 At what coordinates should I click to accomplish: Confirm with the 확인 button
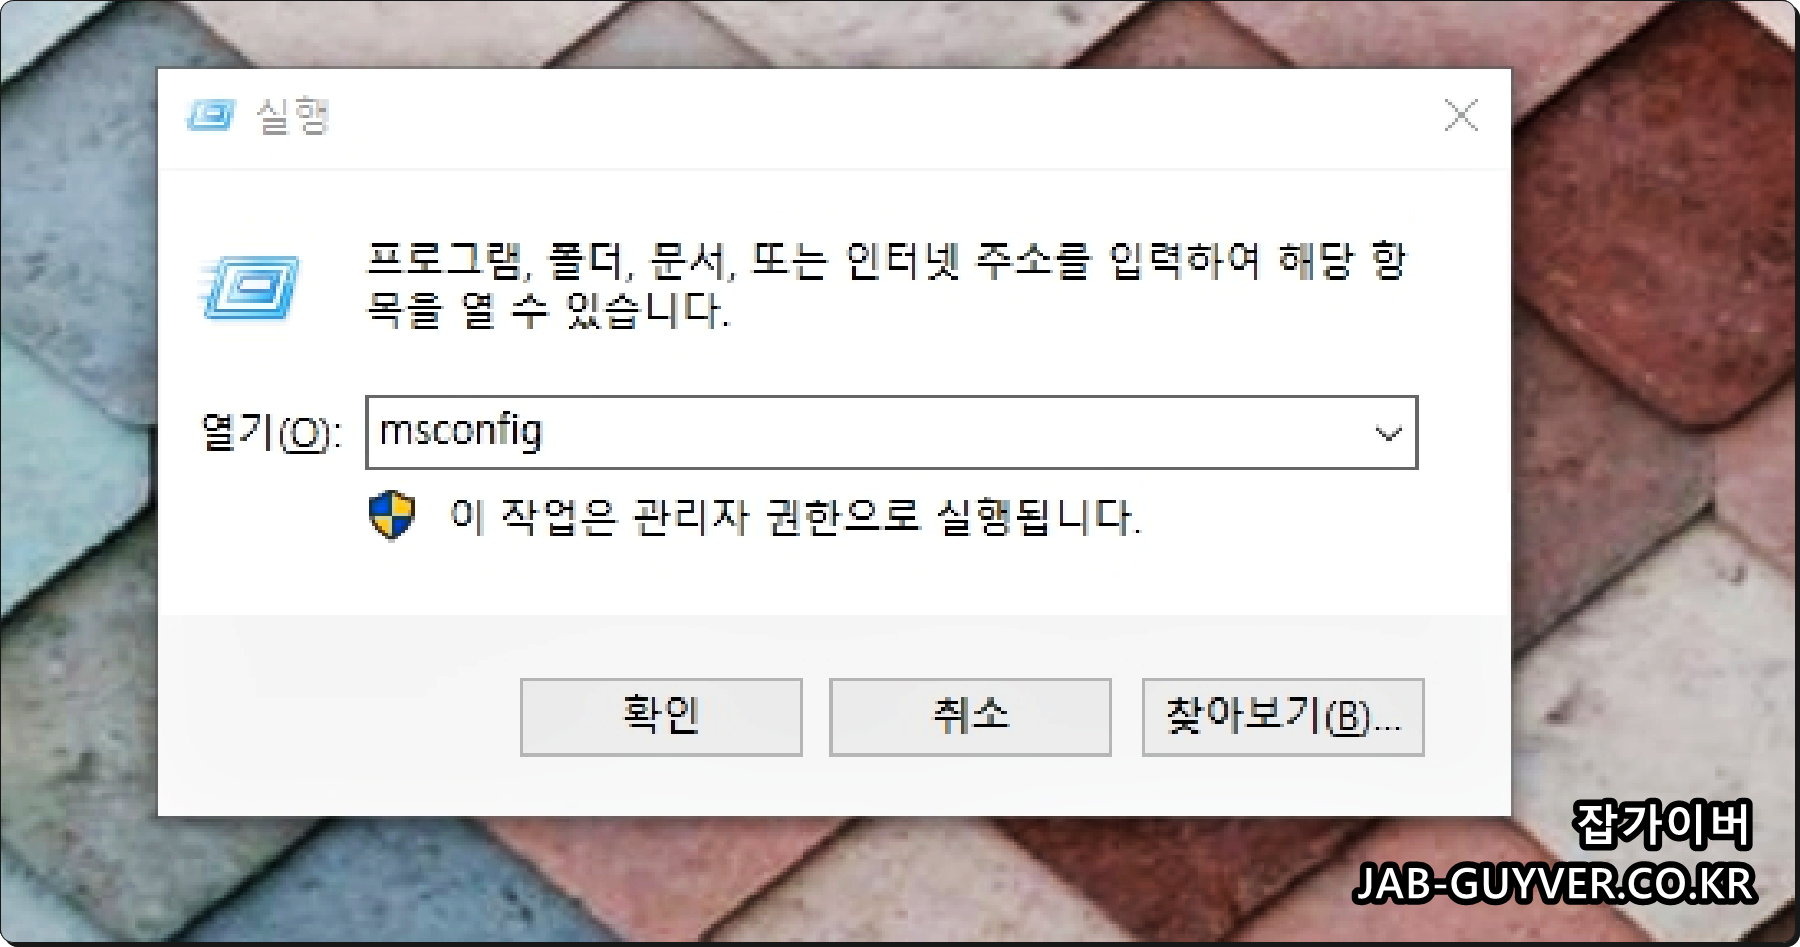tap(661, 717)
